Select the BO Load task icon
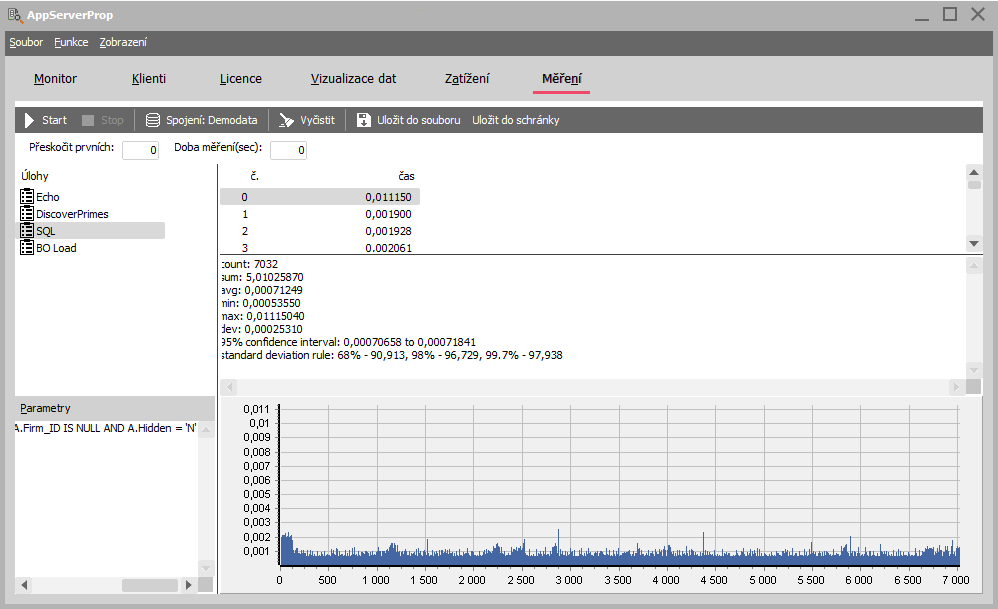This screenshot has width=998, height=609. pos(27,248)
